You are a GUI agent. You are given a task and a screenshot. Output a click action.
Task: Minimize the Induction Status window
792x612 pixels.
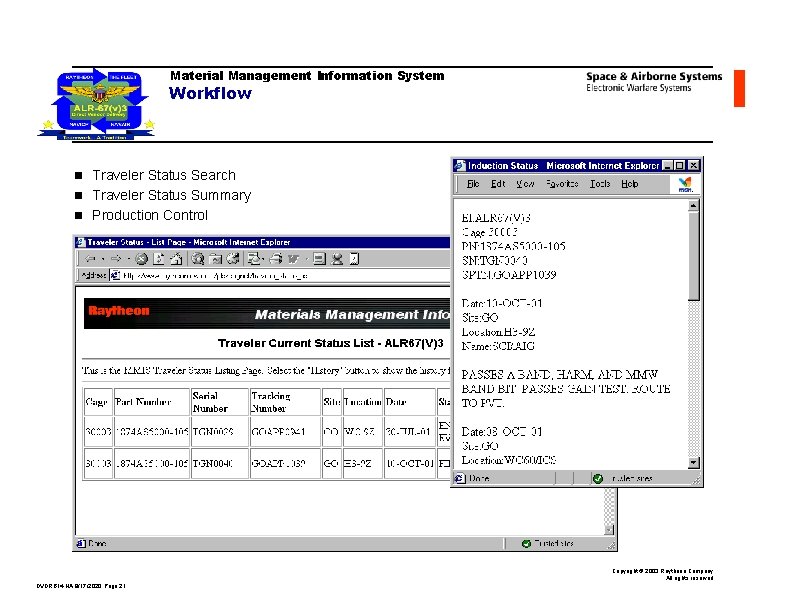668,166
